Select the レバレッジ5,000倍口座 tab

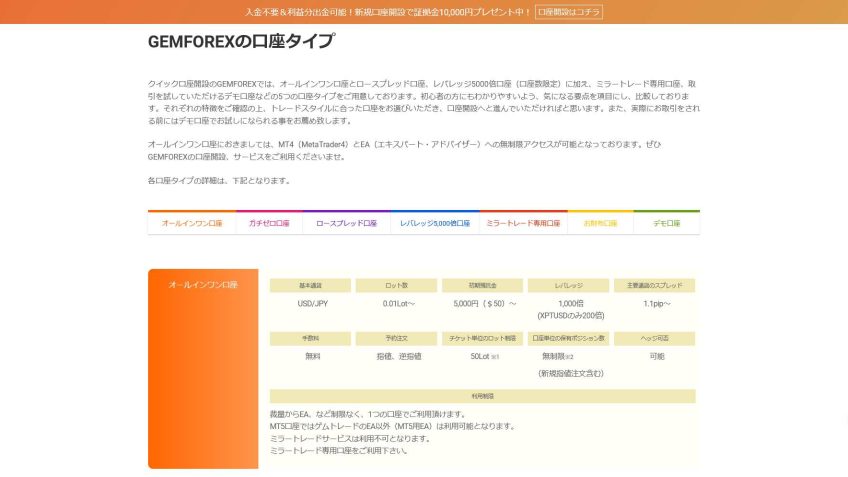tap(435, 223)
